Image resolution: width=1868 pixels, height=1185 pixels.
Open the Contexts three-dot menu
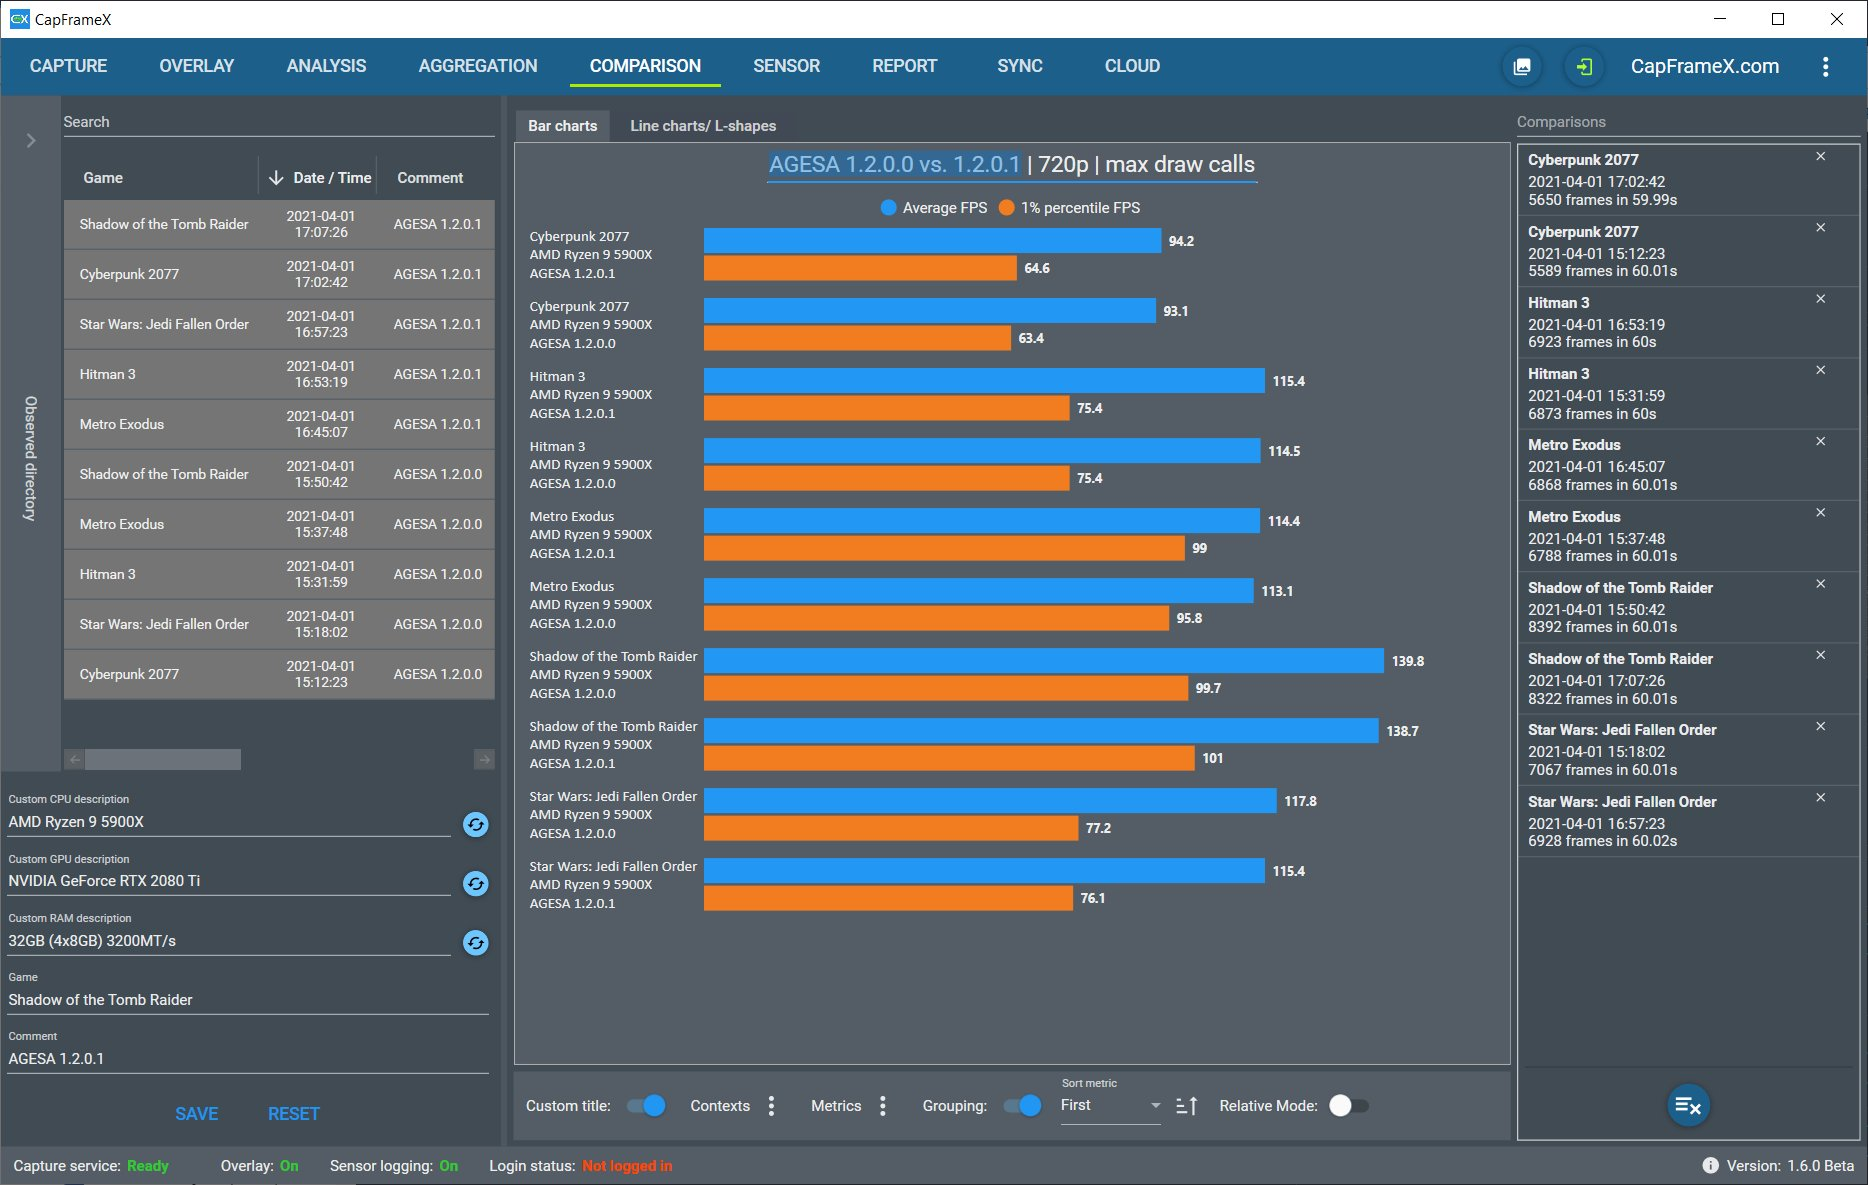(771, 1106)
